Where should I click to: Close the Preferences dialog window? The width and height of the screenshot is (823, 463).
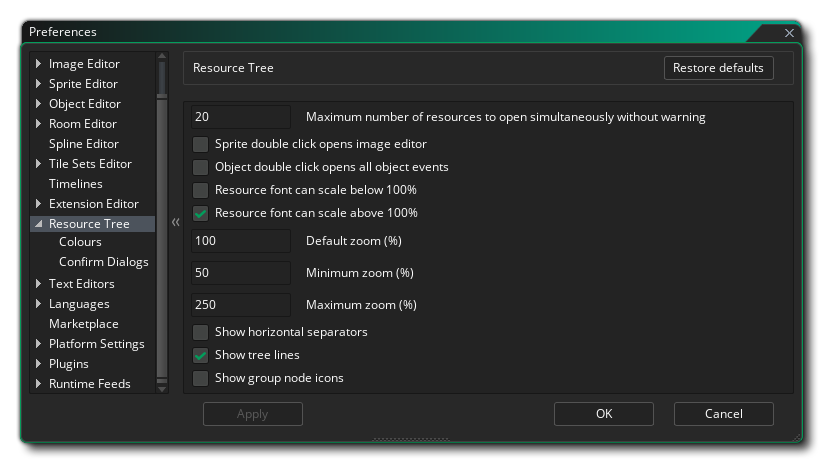click(789, 33)
